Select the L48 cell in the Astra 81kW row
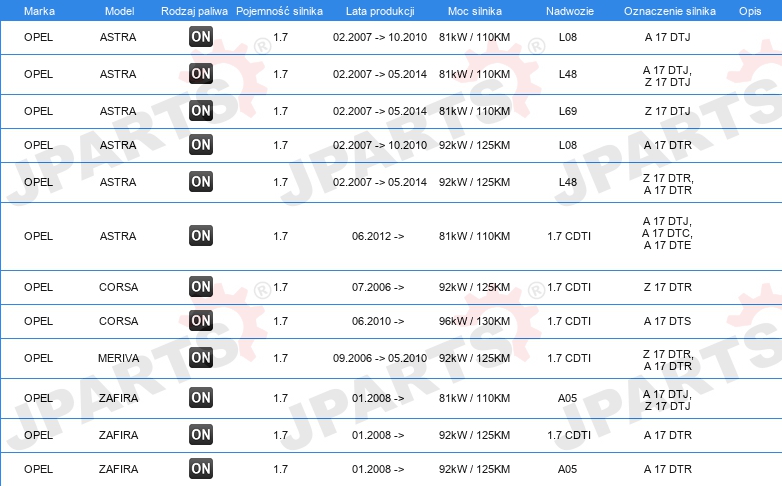Viewport: 782px width, 486px height. coord(568,74)
